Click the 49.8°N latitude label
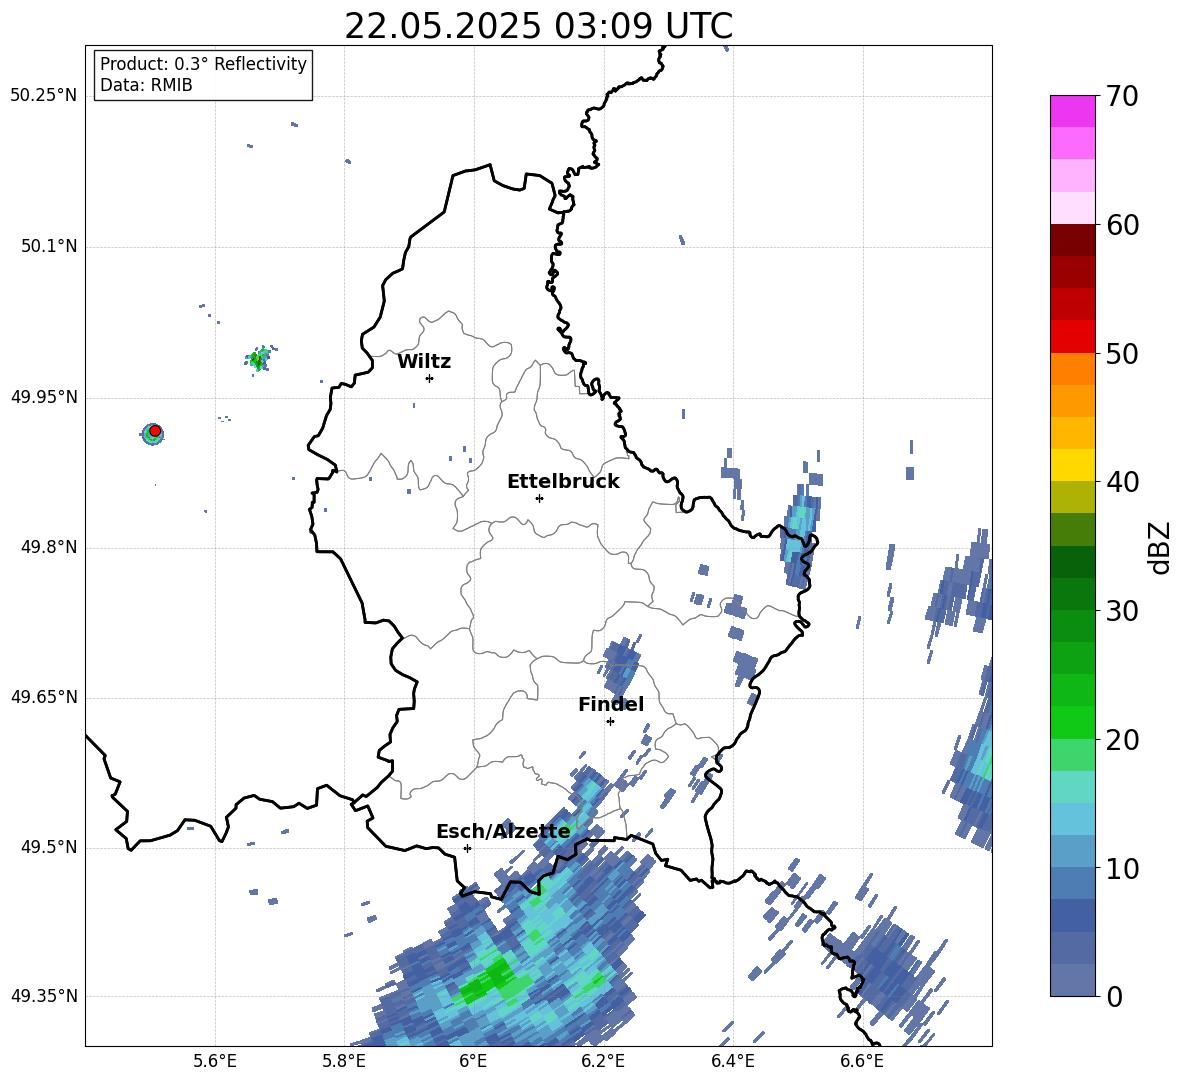This screenshot has height=1081, width=1184. (x=50, y=547)
